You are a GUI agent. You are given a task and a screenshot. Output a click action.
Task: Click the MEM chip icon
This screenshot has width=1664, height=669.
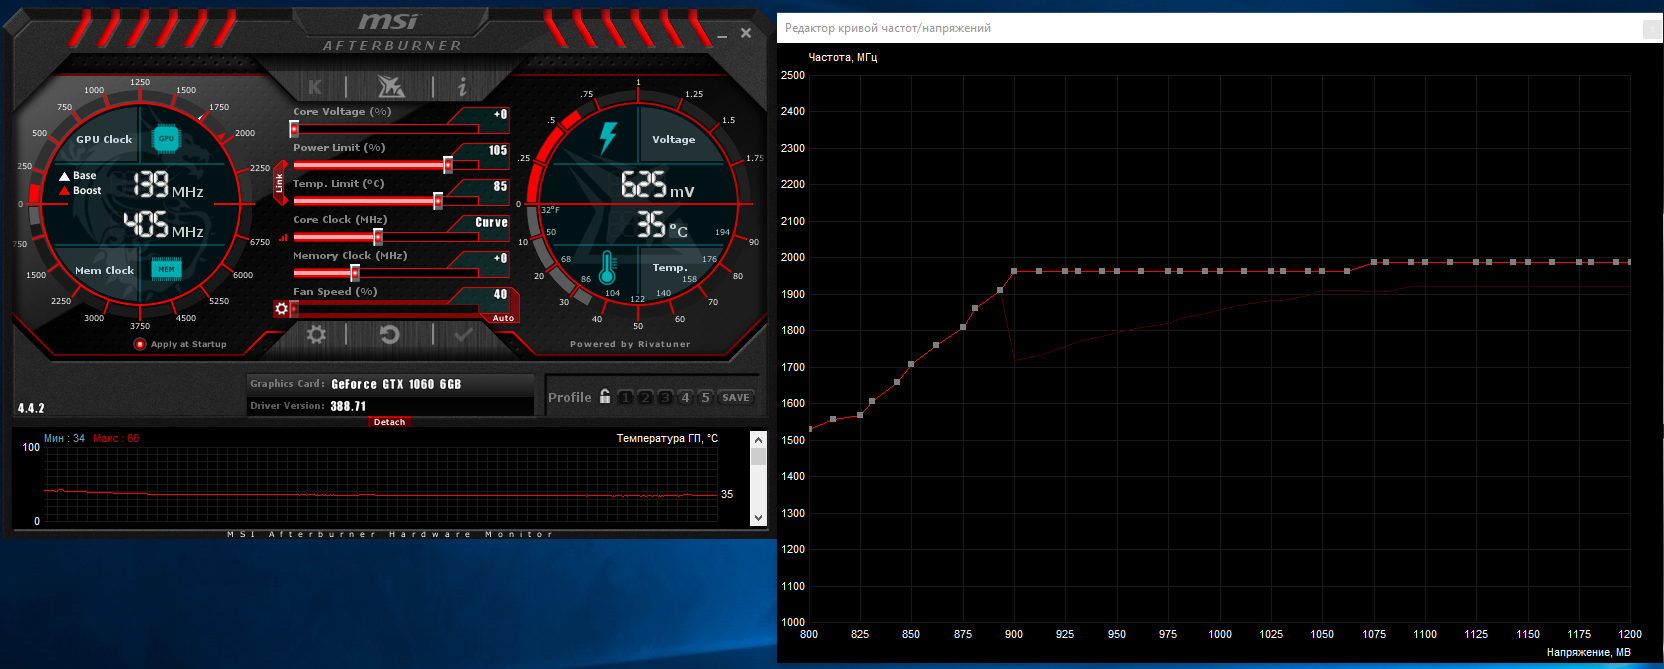click(x=166, y=269)
